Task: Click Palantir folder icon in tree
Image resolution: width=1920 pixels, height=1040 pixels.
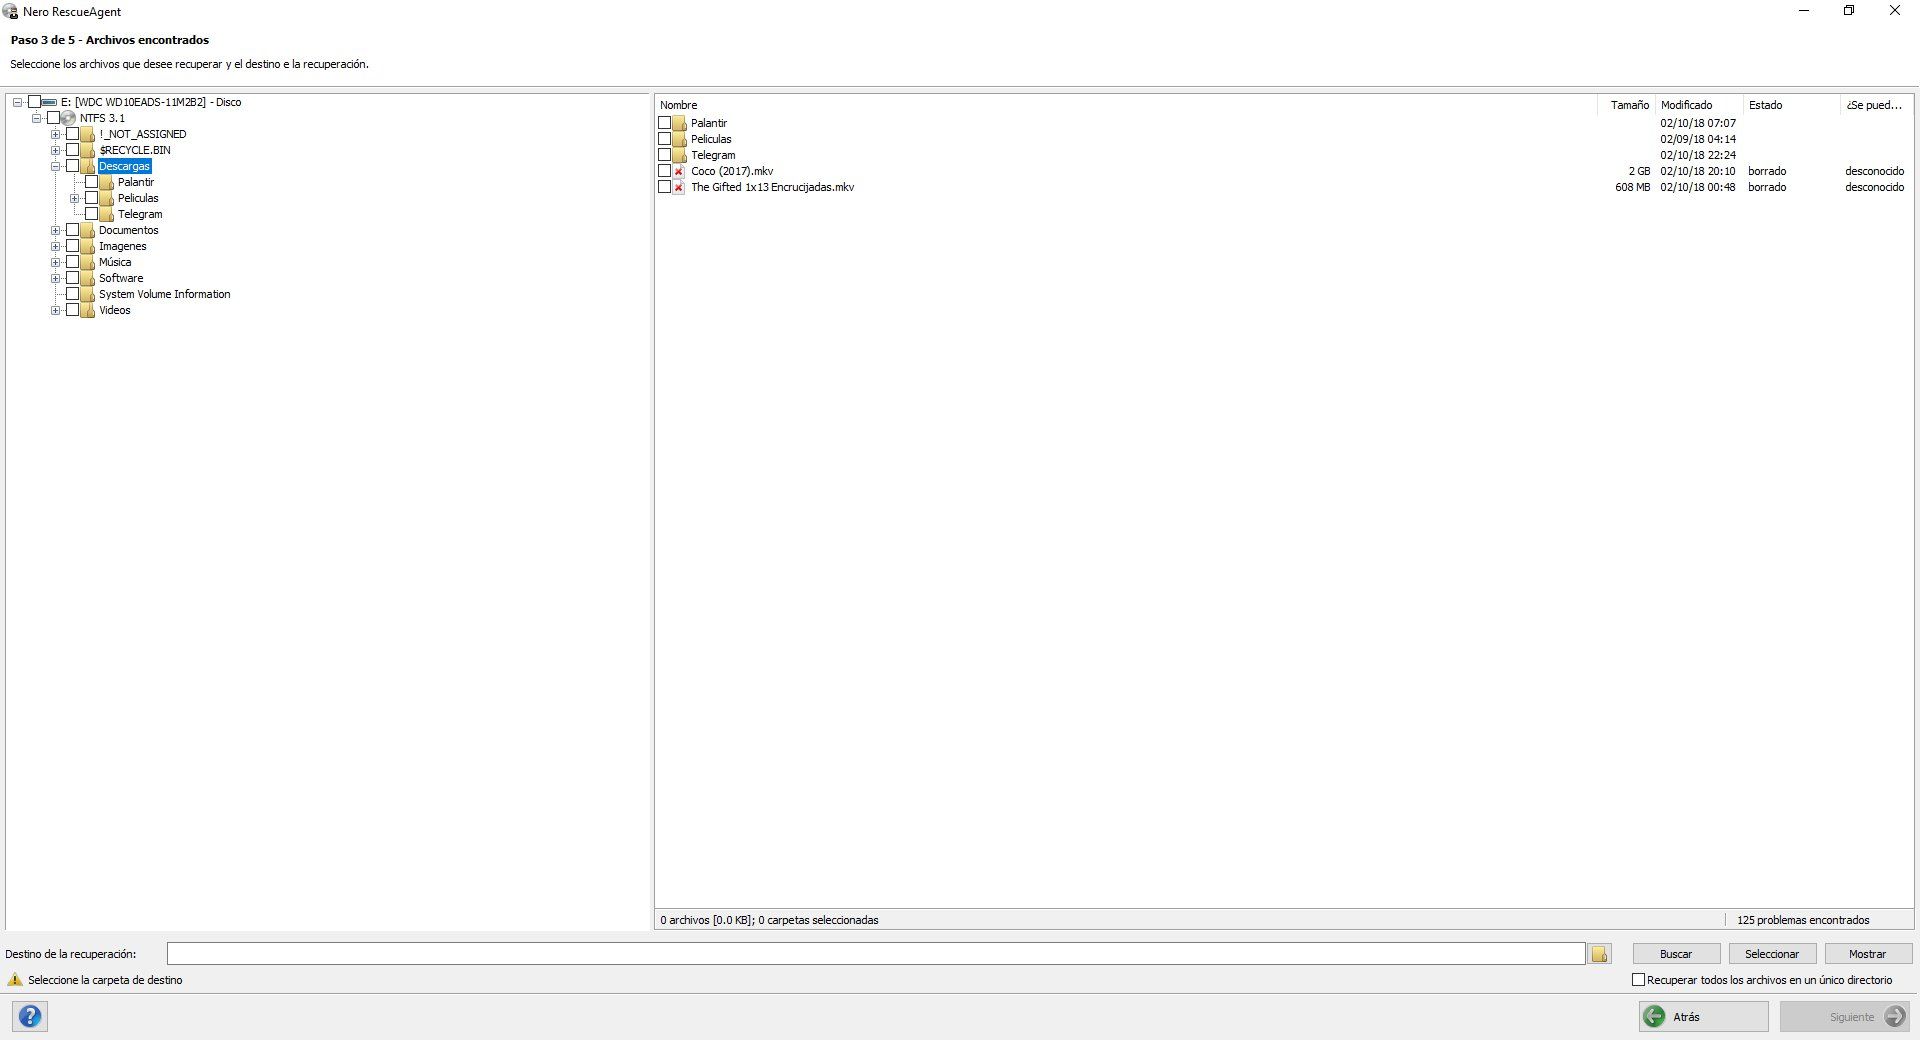Action: tap(107, 182)
